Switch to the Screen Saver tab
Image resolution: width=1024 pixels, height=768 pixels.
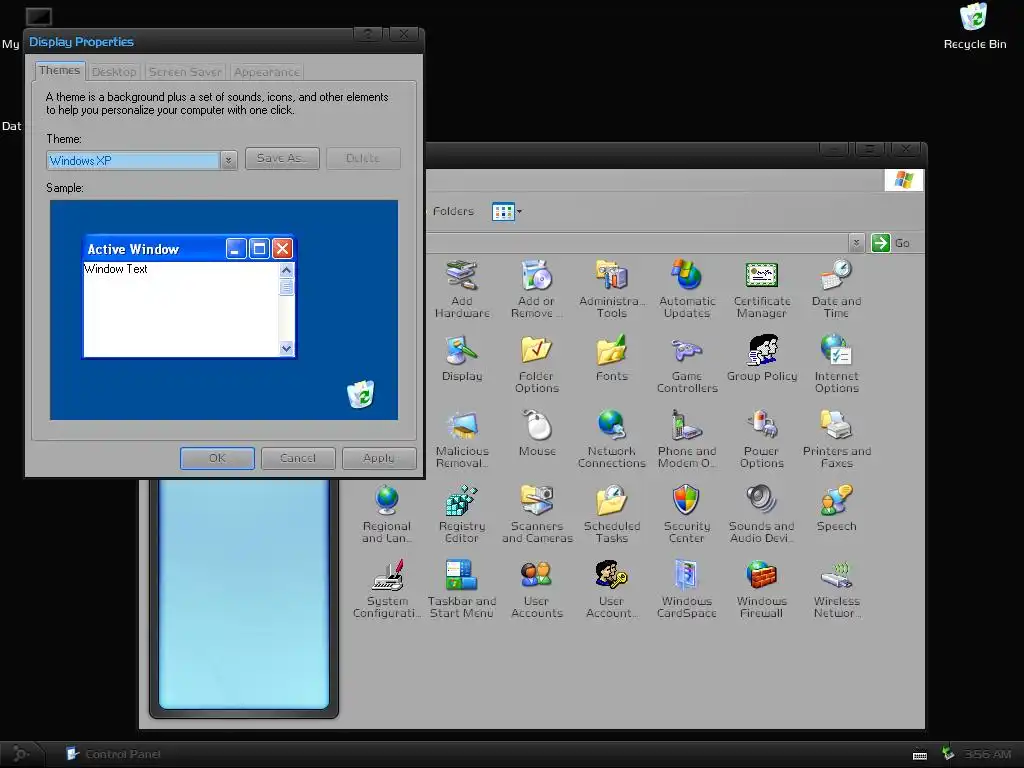coord(185,72)
